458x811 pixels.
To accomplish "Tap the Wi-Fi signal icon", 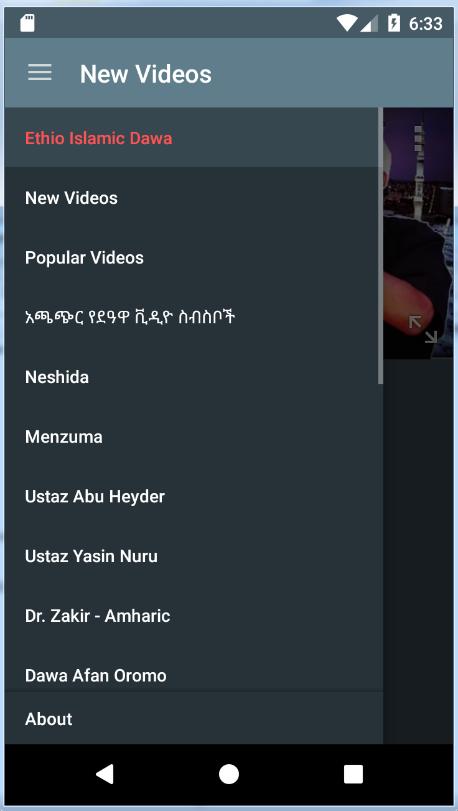I will [x=347, y=23].
